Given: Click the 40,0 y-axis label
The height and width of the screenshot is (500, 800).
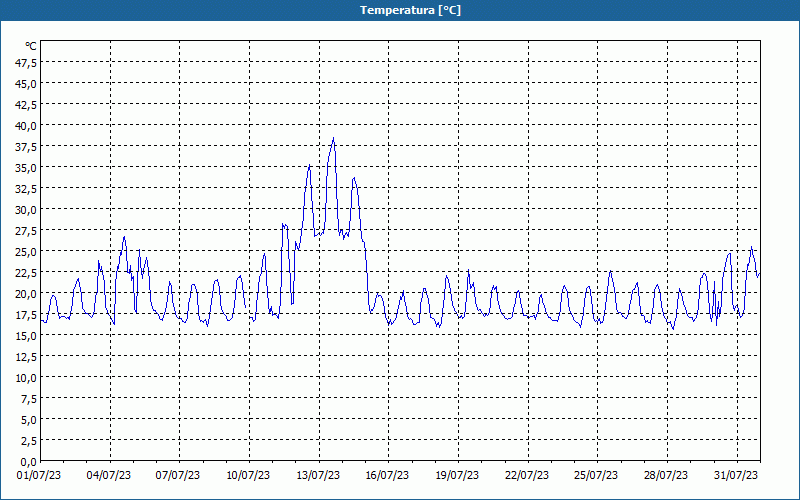Looking at the screenshot, I should pos(27,126).
